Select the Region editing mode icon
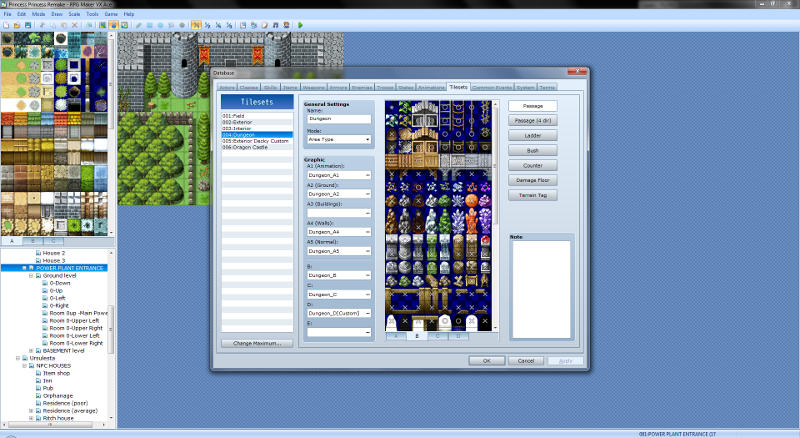This screenshot has width=800, height=438. pos(124,25)
